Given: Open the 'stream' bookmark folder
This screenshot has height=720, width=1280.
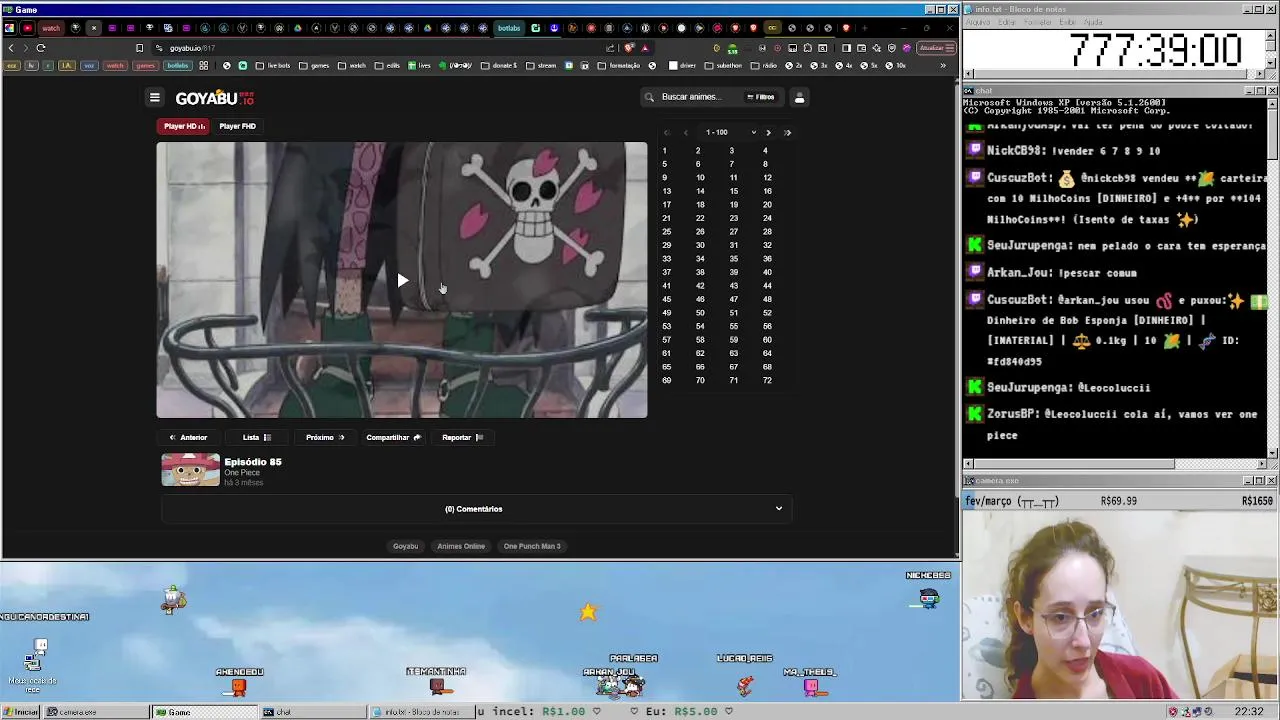Looking at the screenshot, I should 541,66.
